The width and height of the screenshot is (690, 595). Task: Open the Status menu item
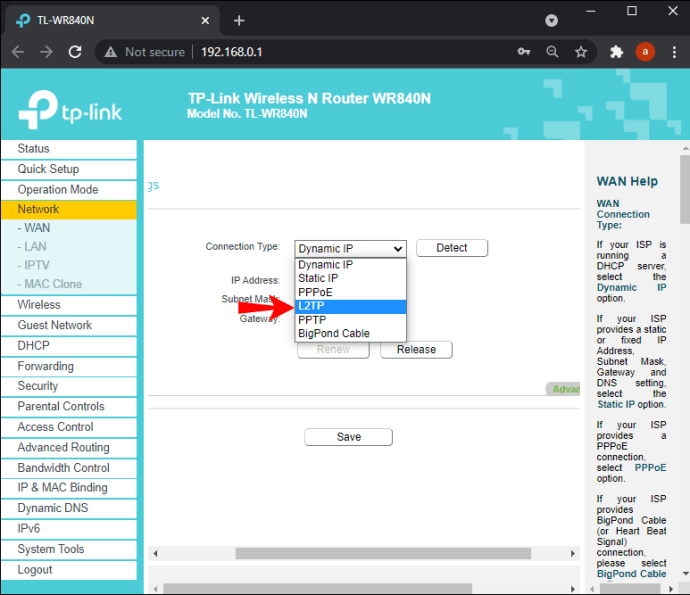tap(69, 149)
